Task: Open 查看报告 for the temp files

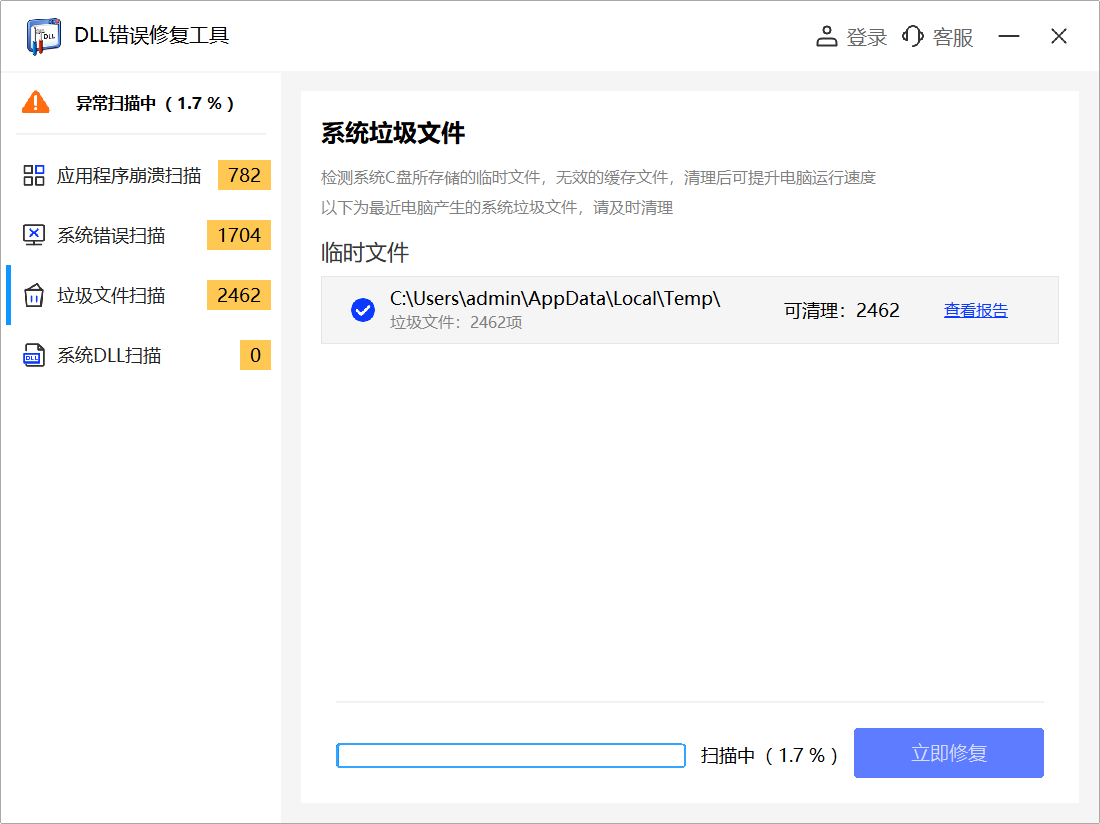Action: click(975, 310)
